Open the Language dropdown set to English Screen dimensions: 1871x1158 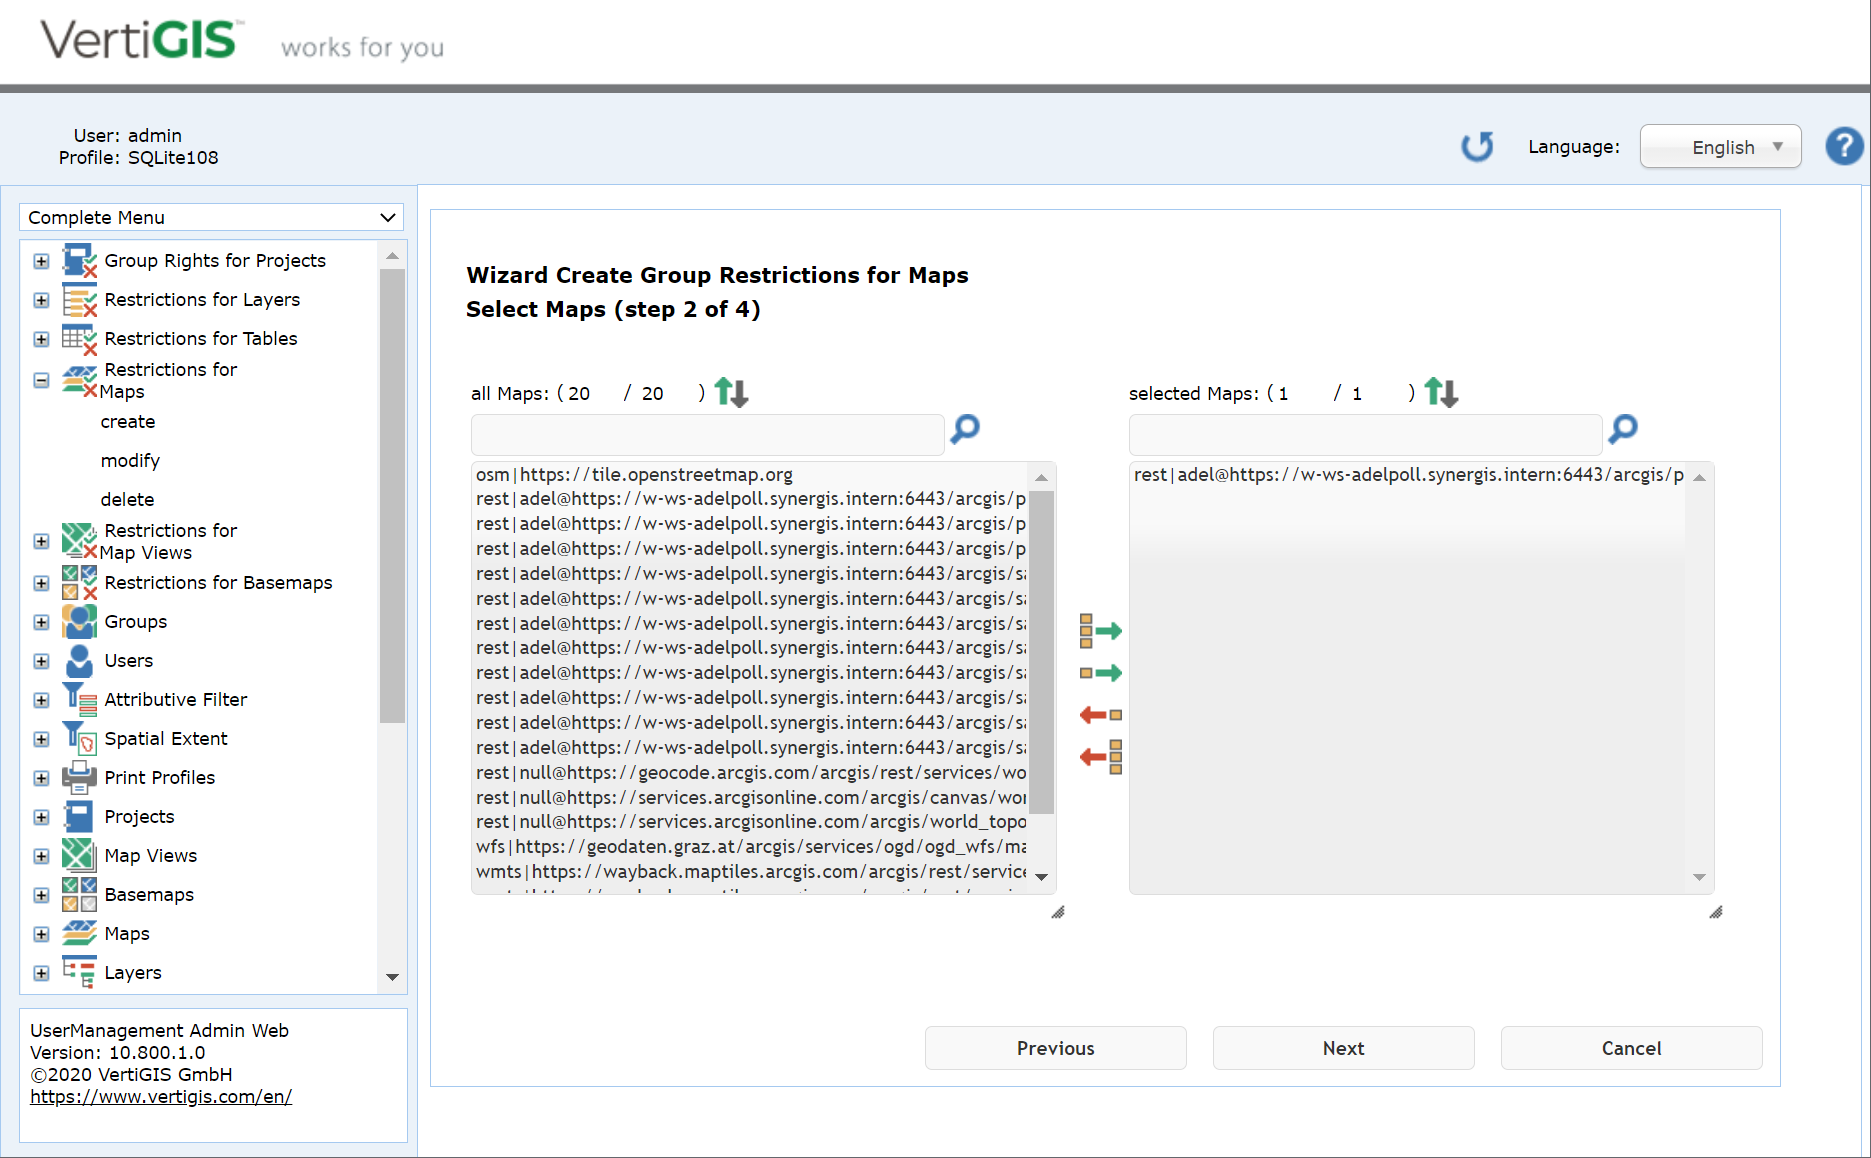click(x=1719, y=146)
